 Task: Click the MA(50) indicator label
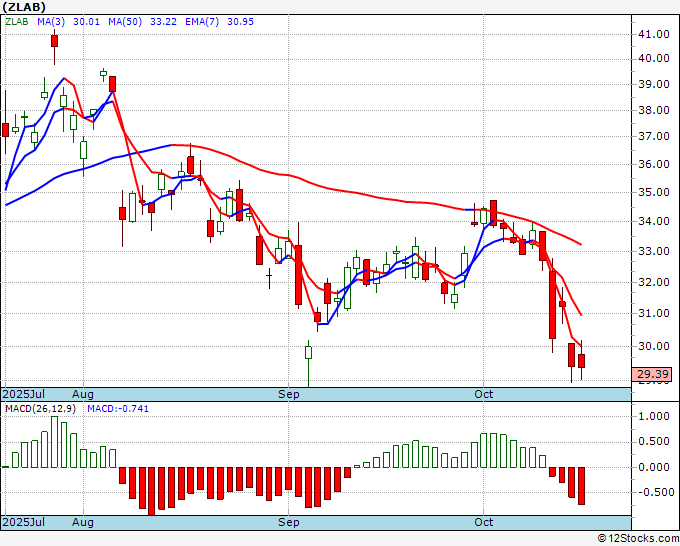(125, 22)
